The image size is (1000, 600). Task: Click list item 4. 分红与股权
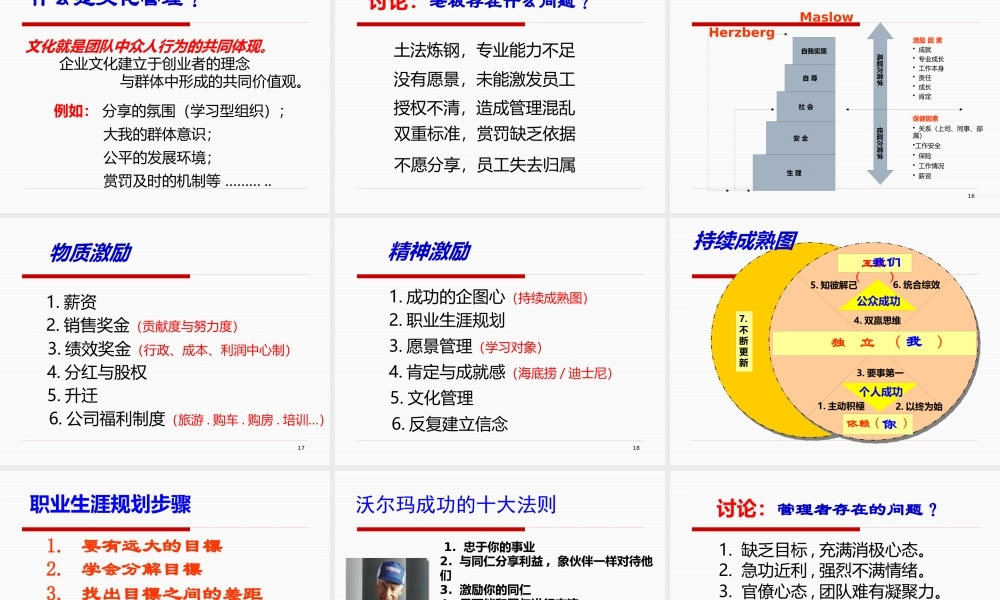tap(97, 372)
